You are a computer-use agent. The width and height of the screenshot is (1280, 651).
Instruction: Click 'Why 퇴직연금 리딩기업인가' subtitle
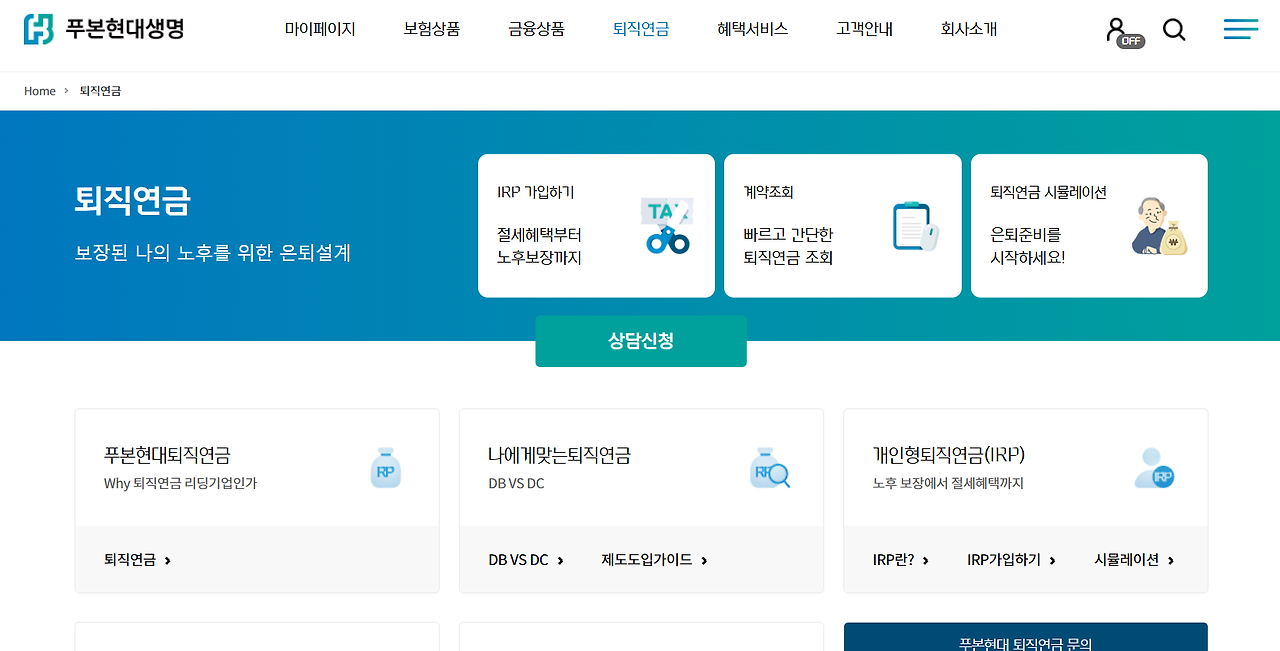(180, 483)
